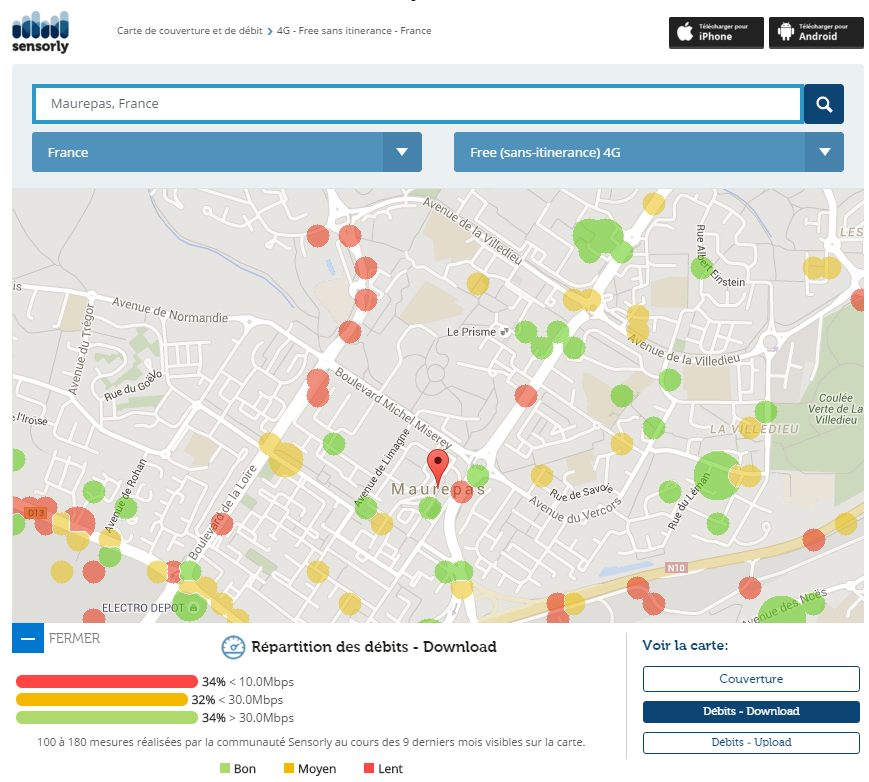Collapse the panel with the minus FERMER button
This screenshot has width=869, height=782.
[28, 638]
